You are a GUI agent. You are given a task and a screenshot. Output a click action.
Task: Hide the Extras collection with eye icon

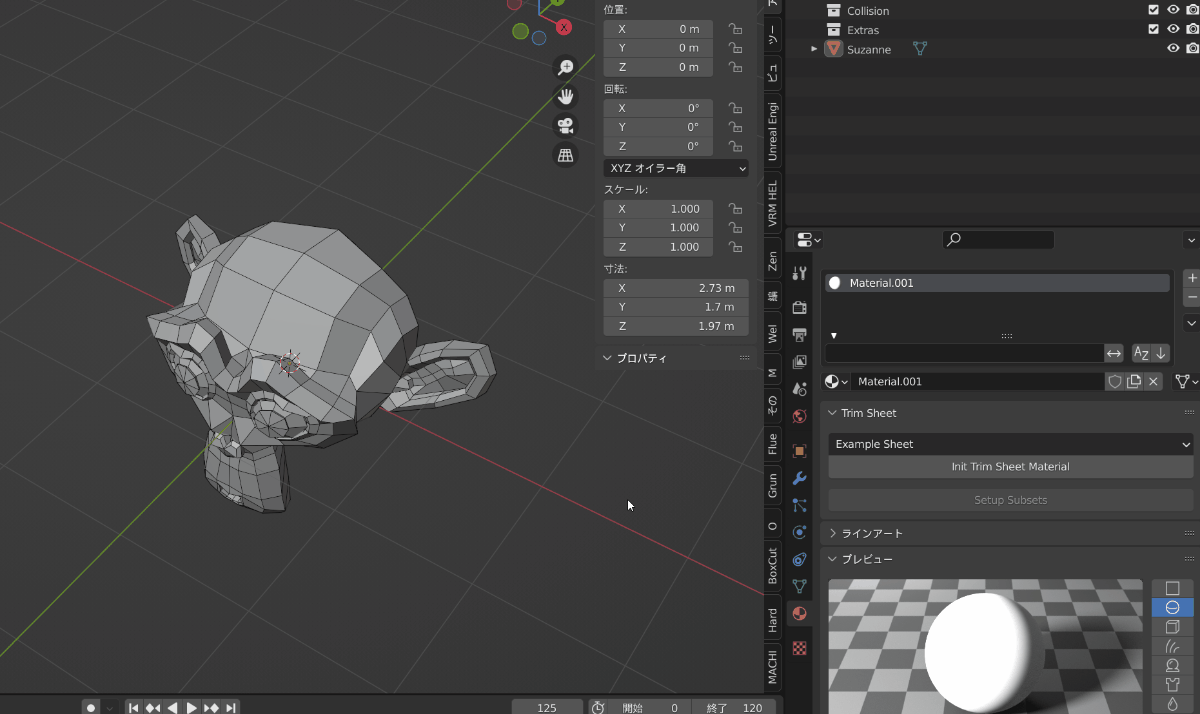click(x=1173, y=29)
